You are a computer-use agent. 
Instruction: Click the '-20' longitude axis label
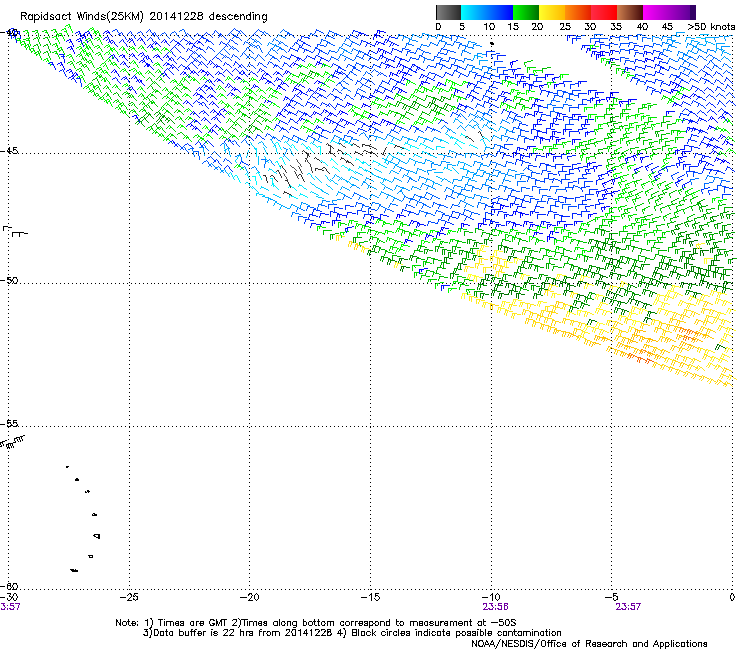(249, 597)
